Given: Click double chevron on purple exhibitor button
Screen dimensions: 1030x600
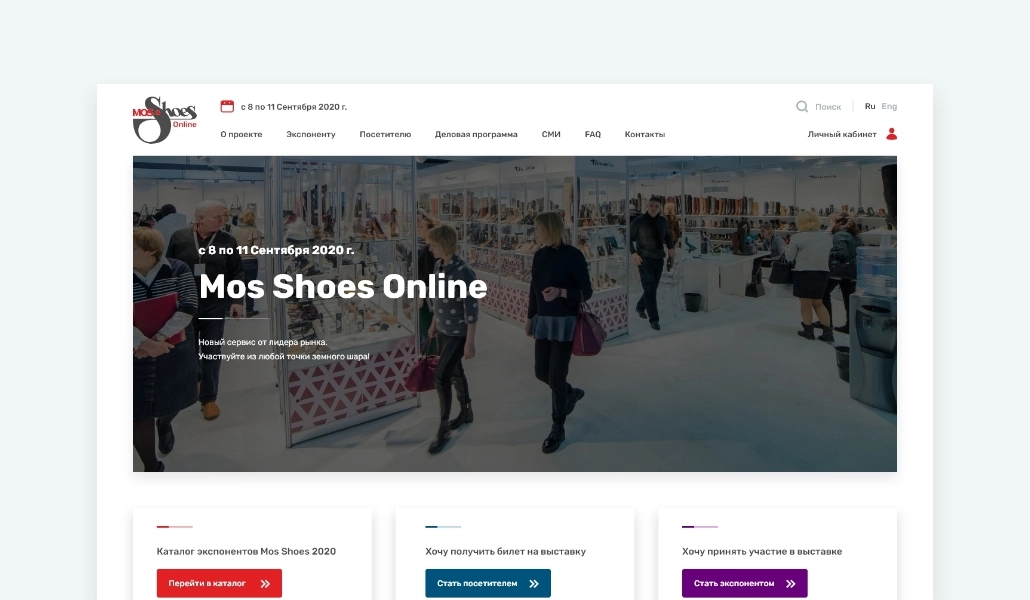Looking at the screenshot, I should click(x=791, y=583).
